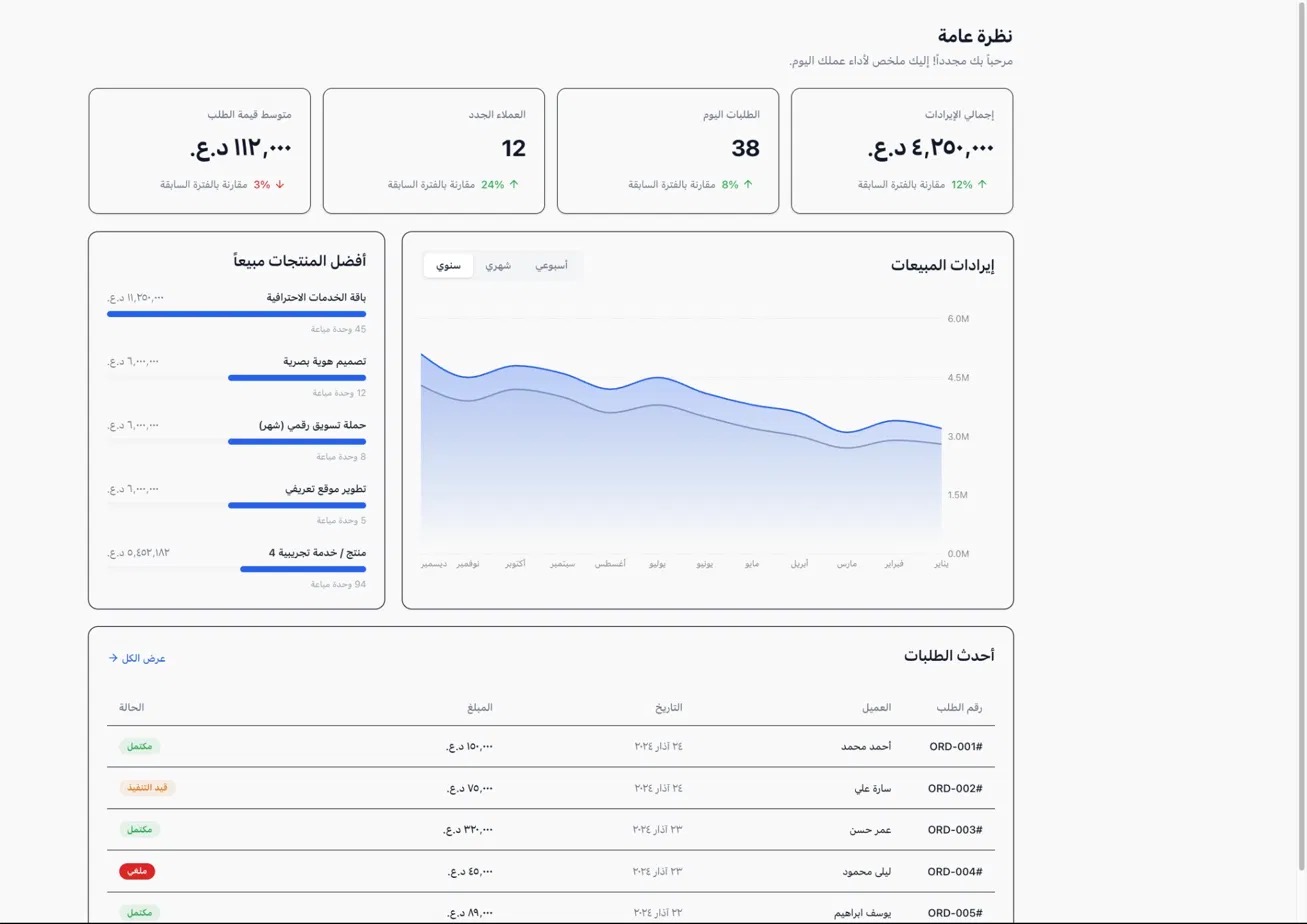Click the أحدث الطلبات section title

(950, 656)
